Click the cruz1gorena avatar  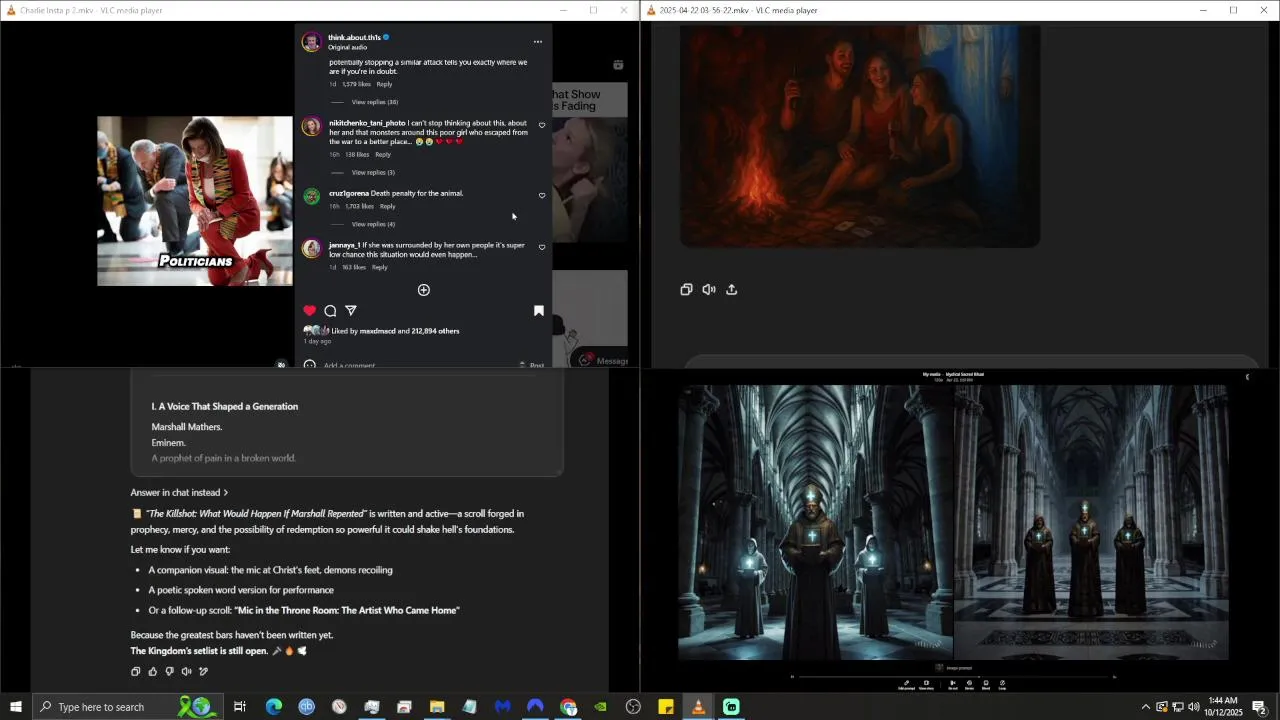pyautogui.click(x=311, y=196)
